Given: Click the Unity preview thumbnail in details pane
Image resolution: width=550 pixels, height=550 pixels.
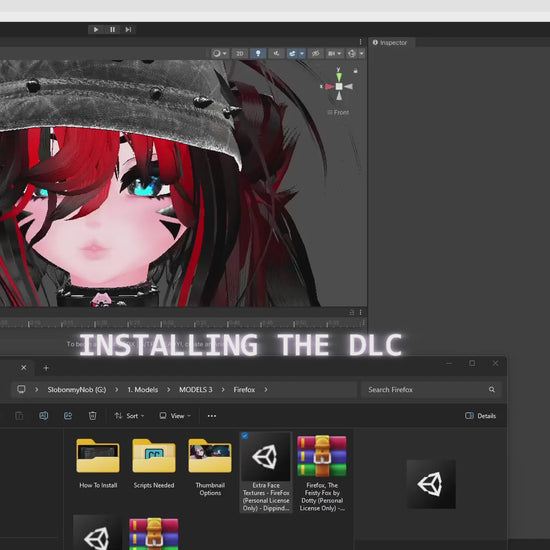Looking at the screenshot, I should tap(431, 484).
